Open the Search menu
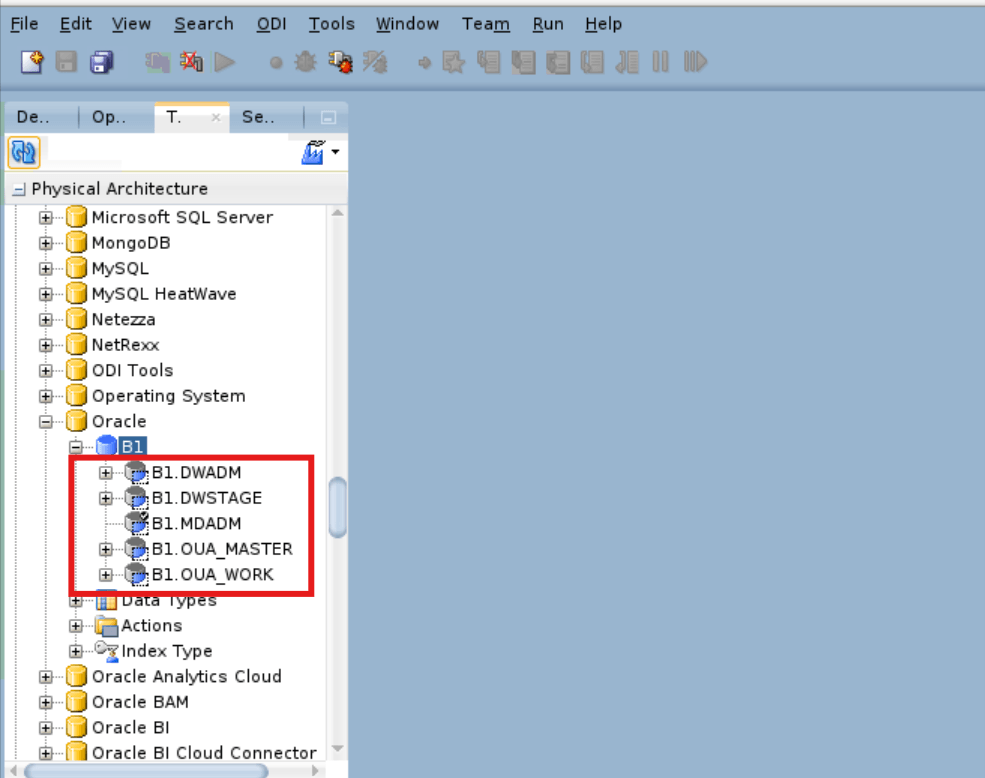Screen dimensions: 985x778 (204, 24)
